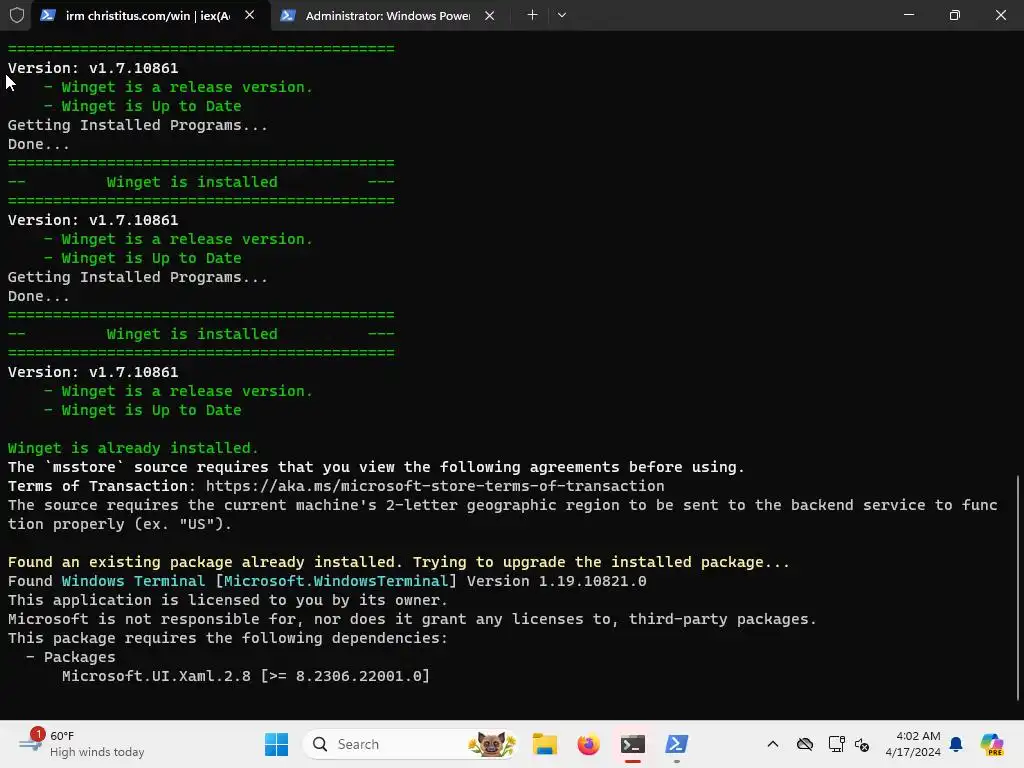Viewport: 1024px width, 768px height.
Task: Click the Microsoft.WindowsTerminal package ID text
Action: 336,581
